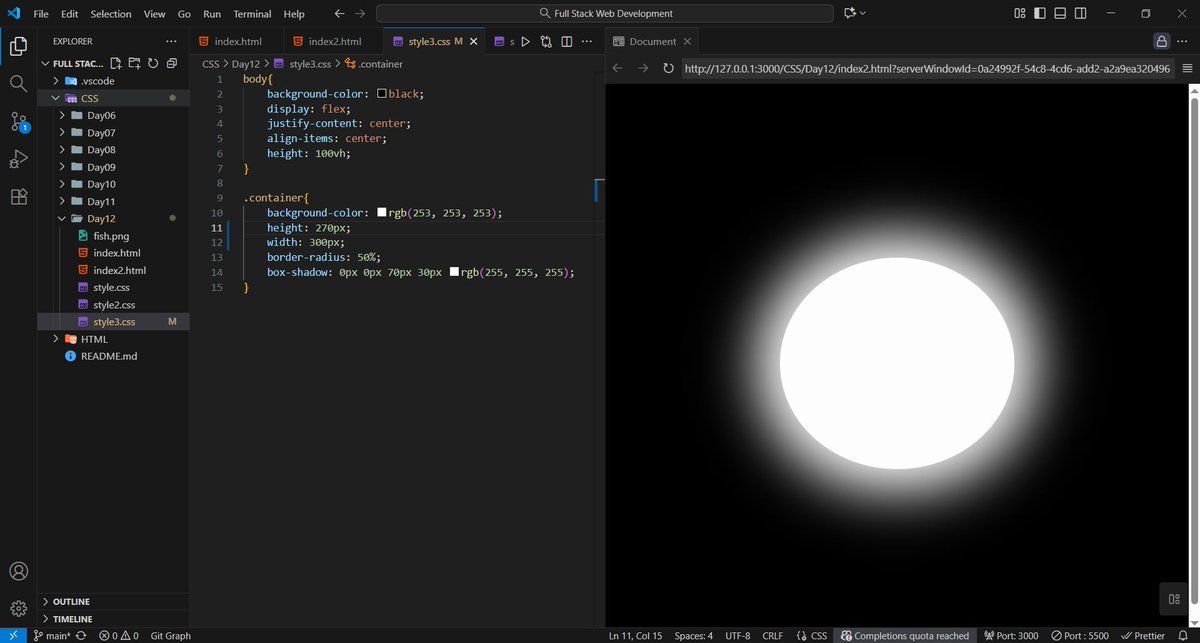Open the Selection menu

[x=110, y=14]
